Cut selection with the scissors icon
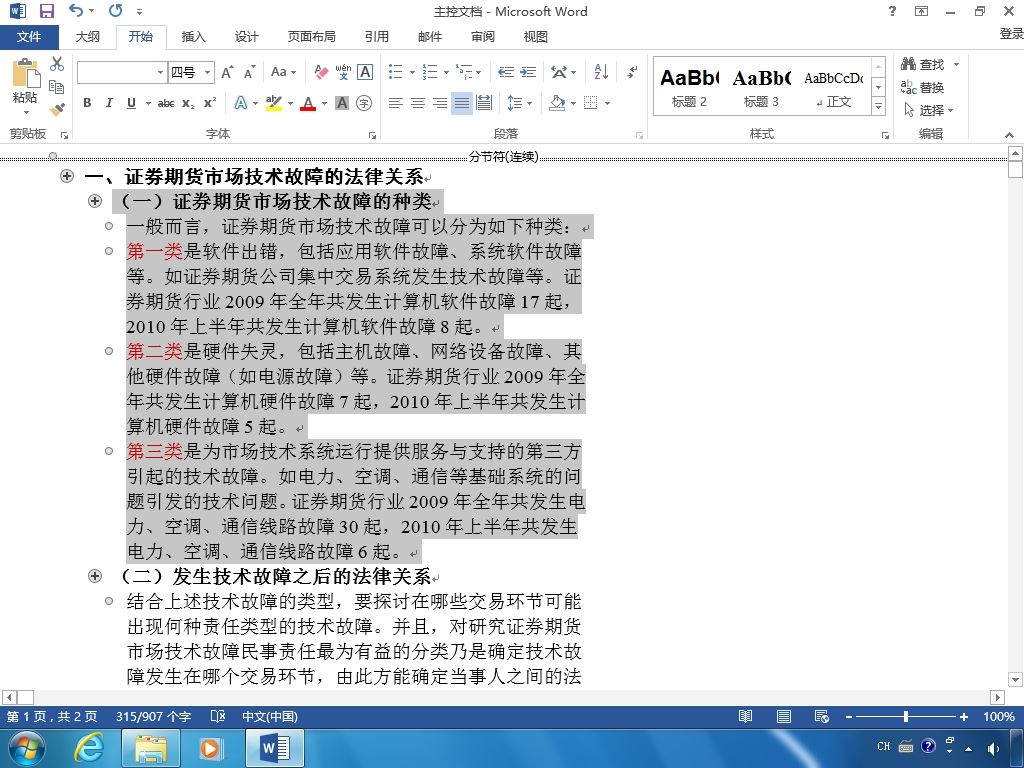Screen dimensions: 1024x768 pos(57,64)
